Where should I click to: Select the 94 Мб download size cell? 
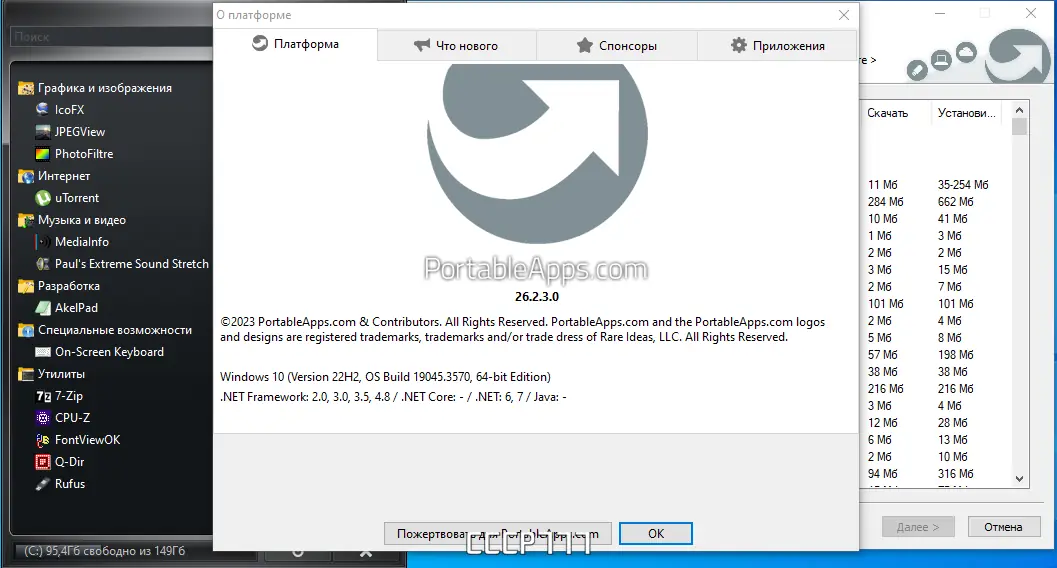(882, 474)
